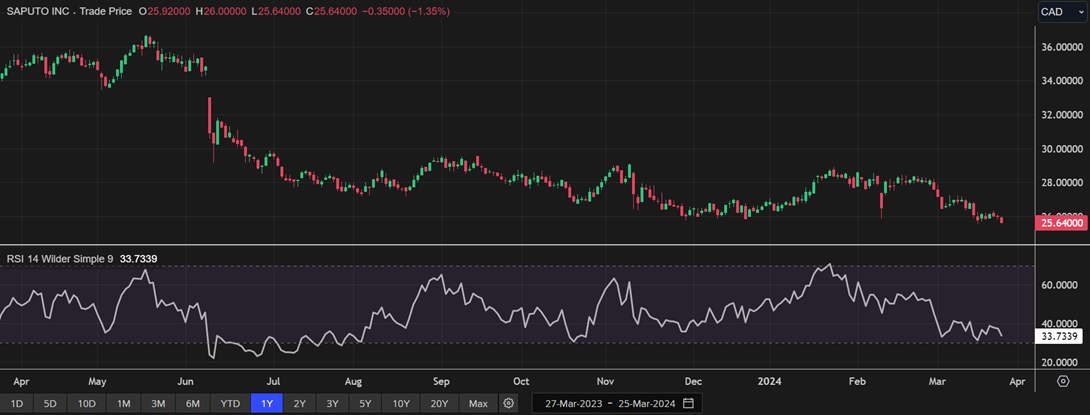Choose the 3Y time range

pyautogui.click(x=332, y=403)
